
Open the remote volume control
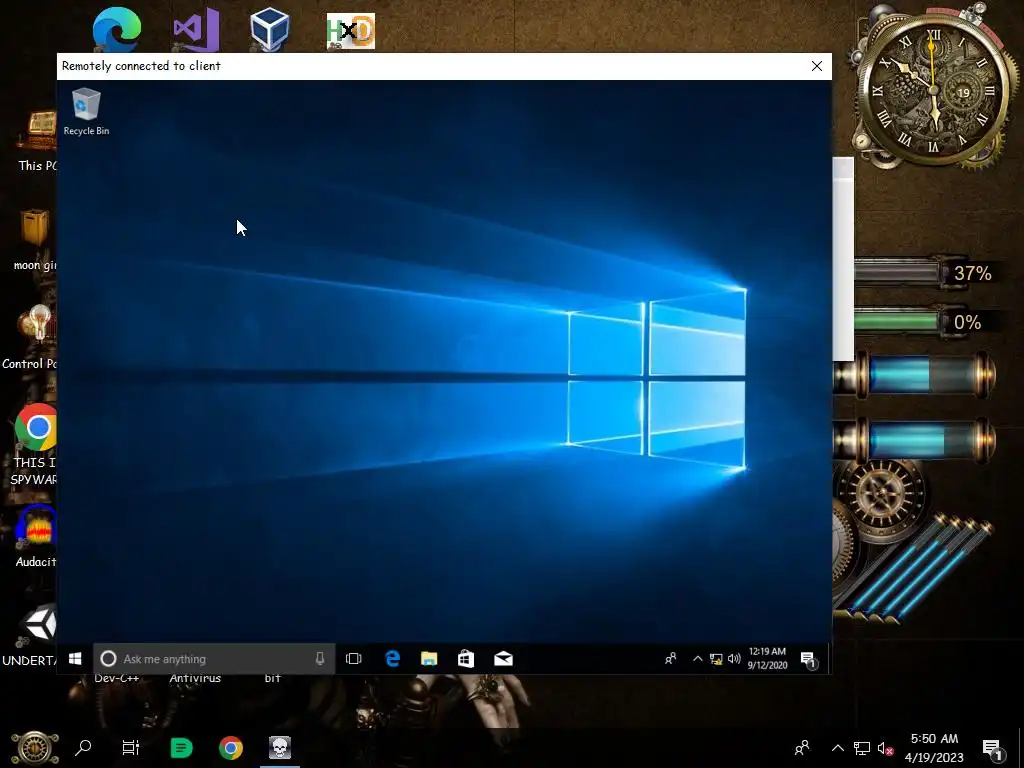[734, 659]
